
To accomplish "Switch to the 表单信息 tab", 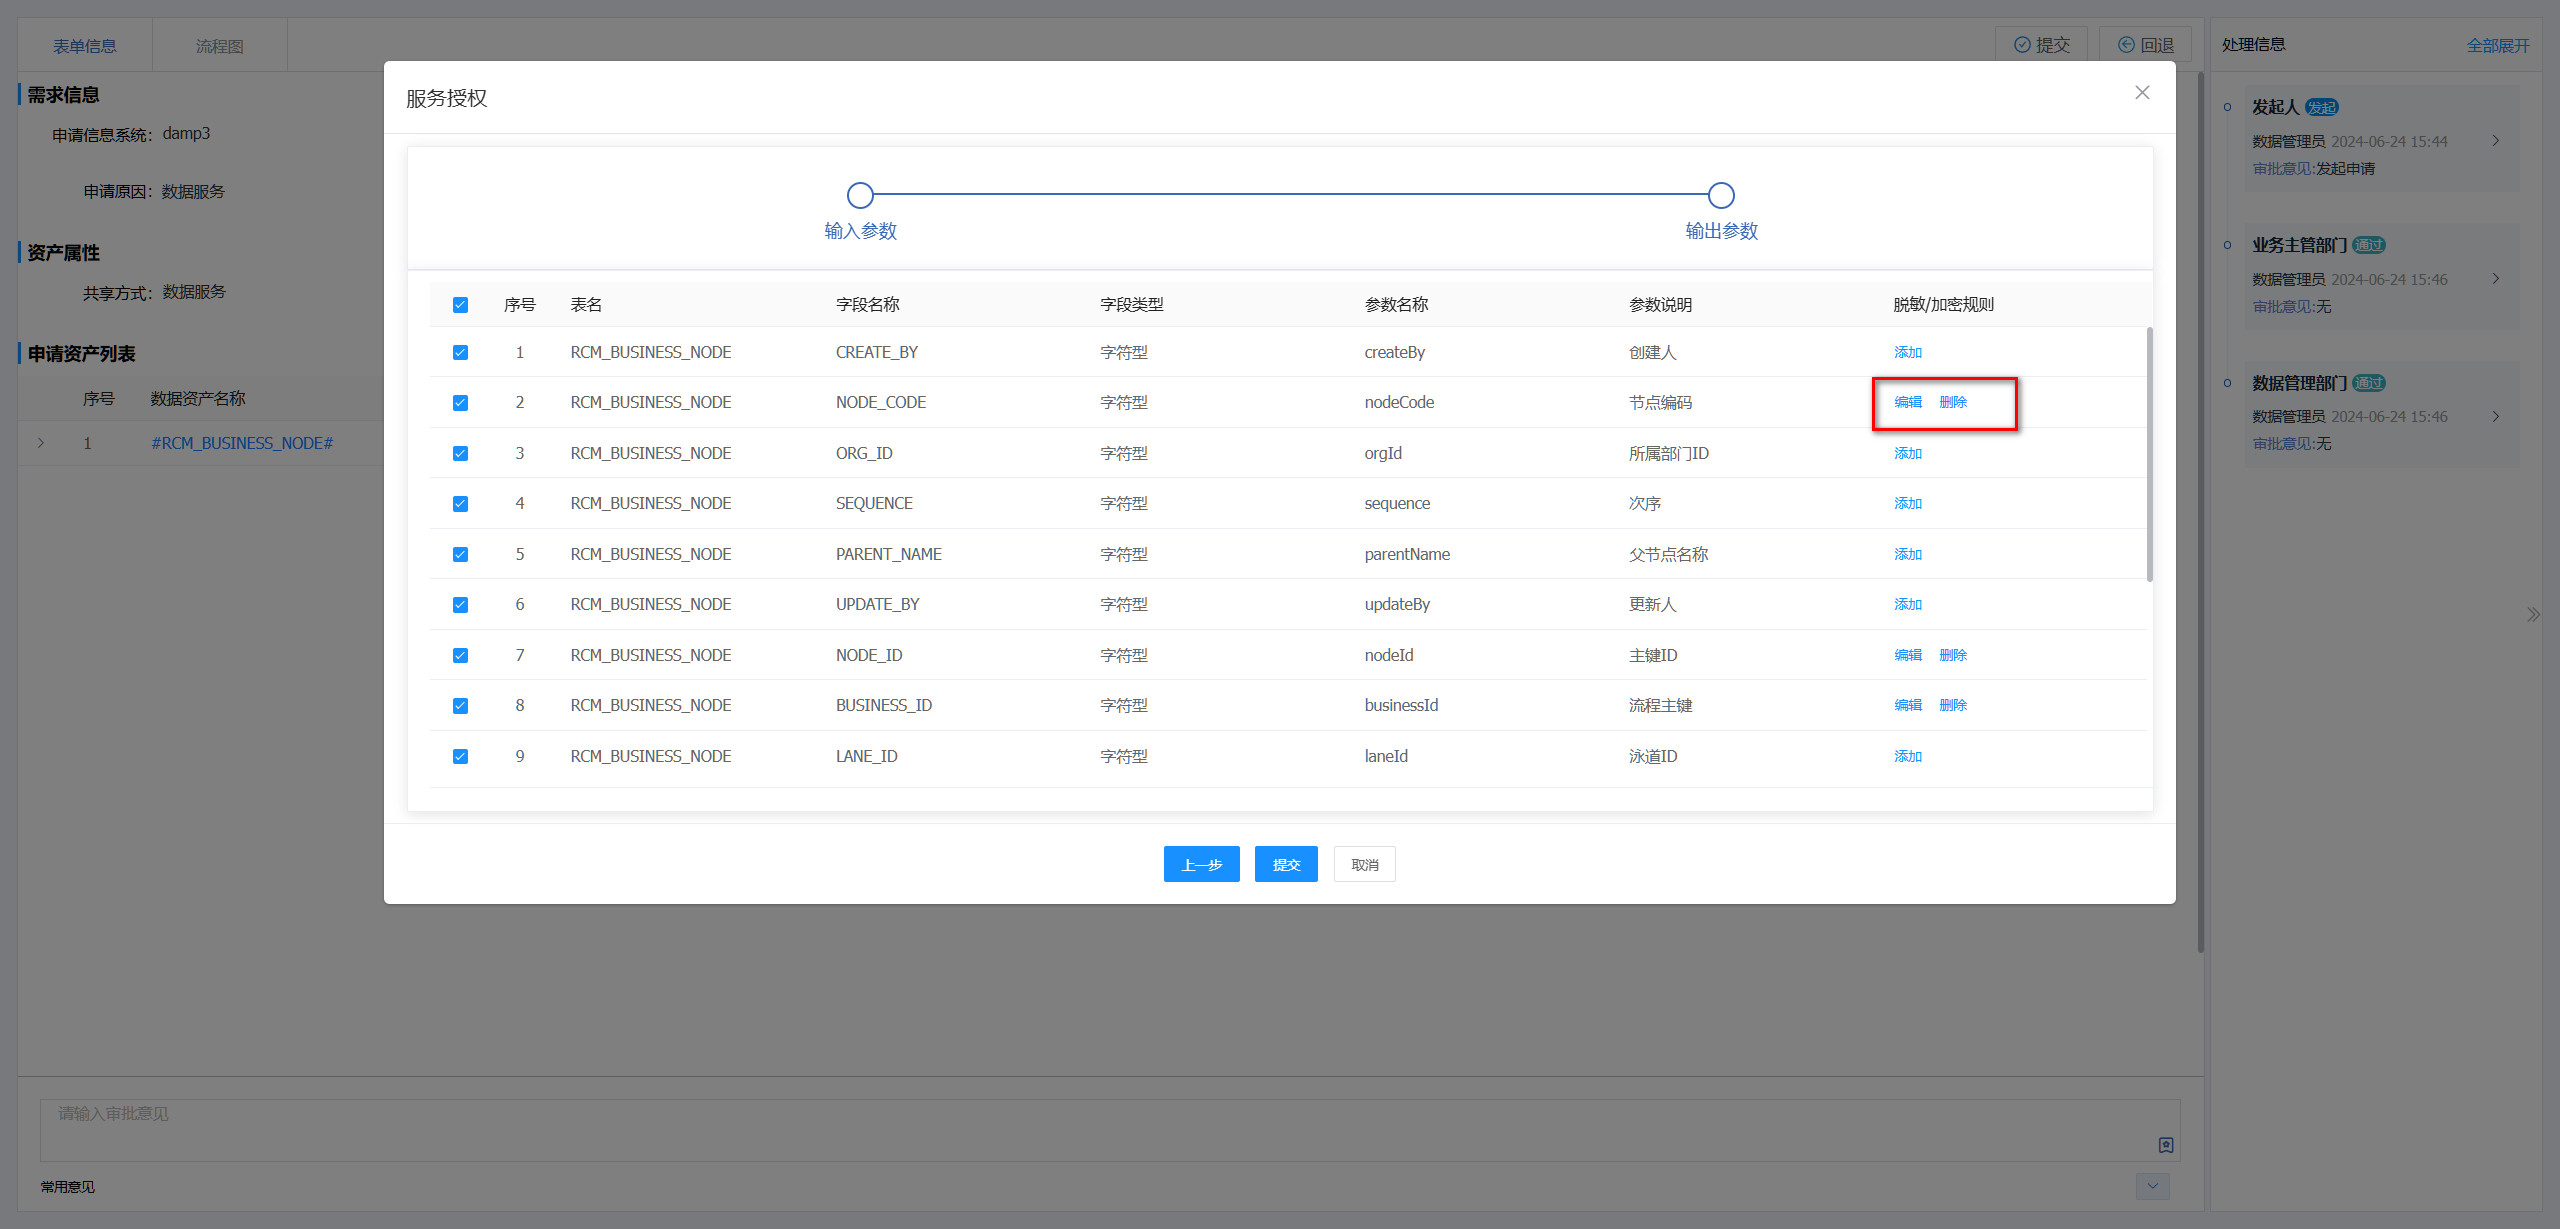I will (x=85, y=46).
